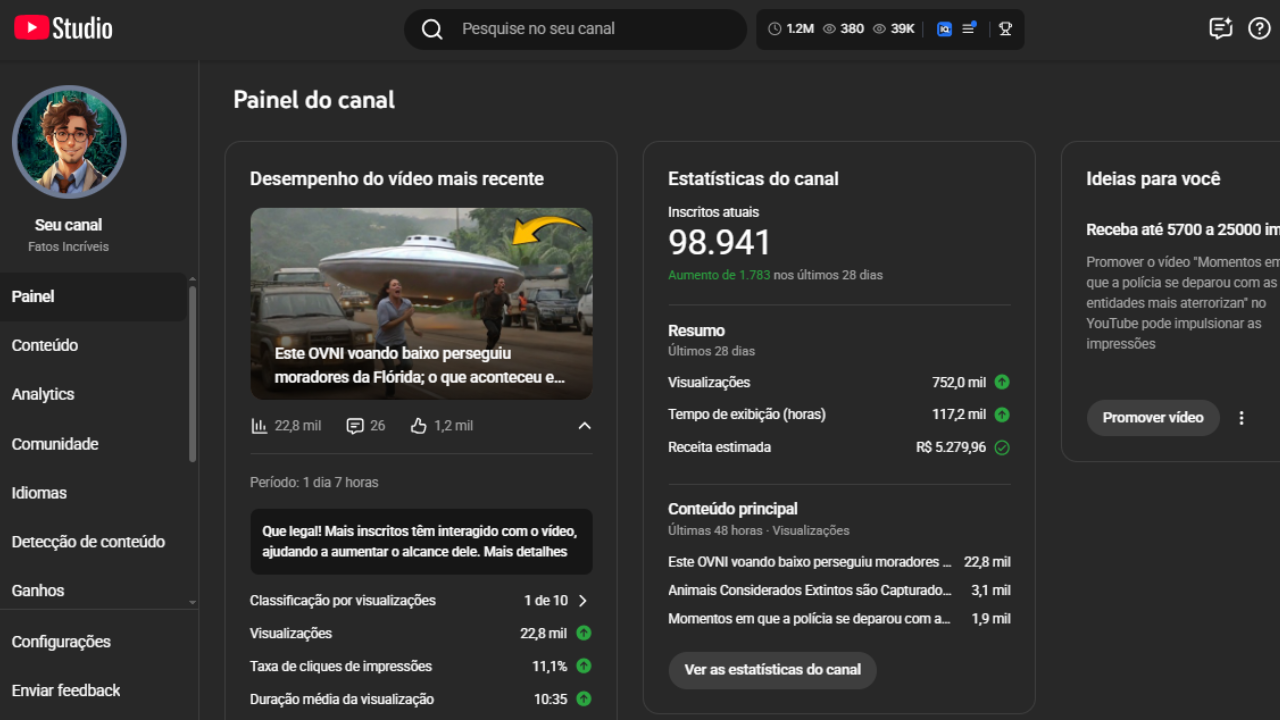Click the comments icon showing 26
This screenshot has width=1280, height=720.
pyautogui.click(x=355, y=426)
